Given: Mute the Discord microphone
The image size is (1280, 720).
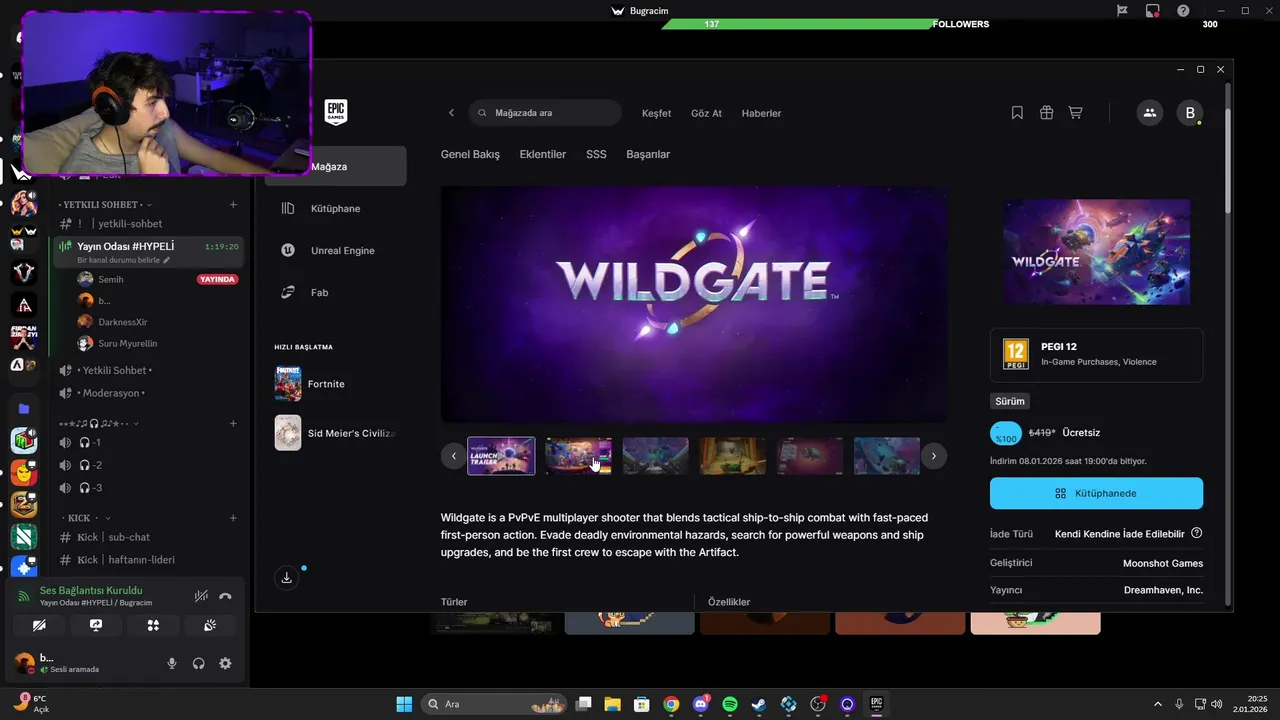Looking at the screenshot, I should click(172, 663).
